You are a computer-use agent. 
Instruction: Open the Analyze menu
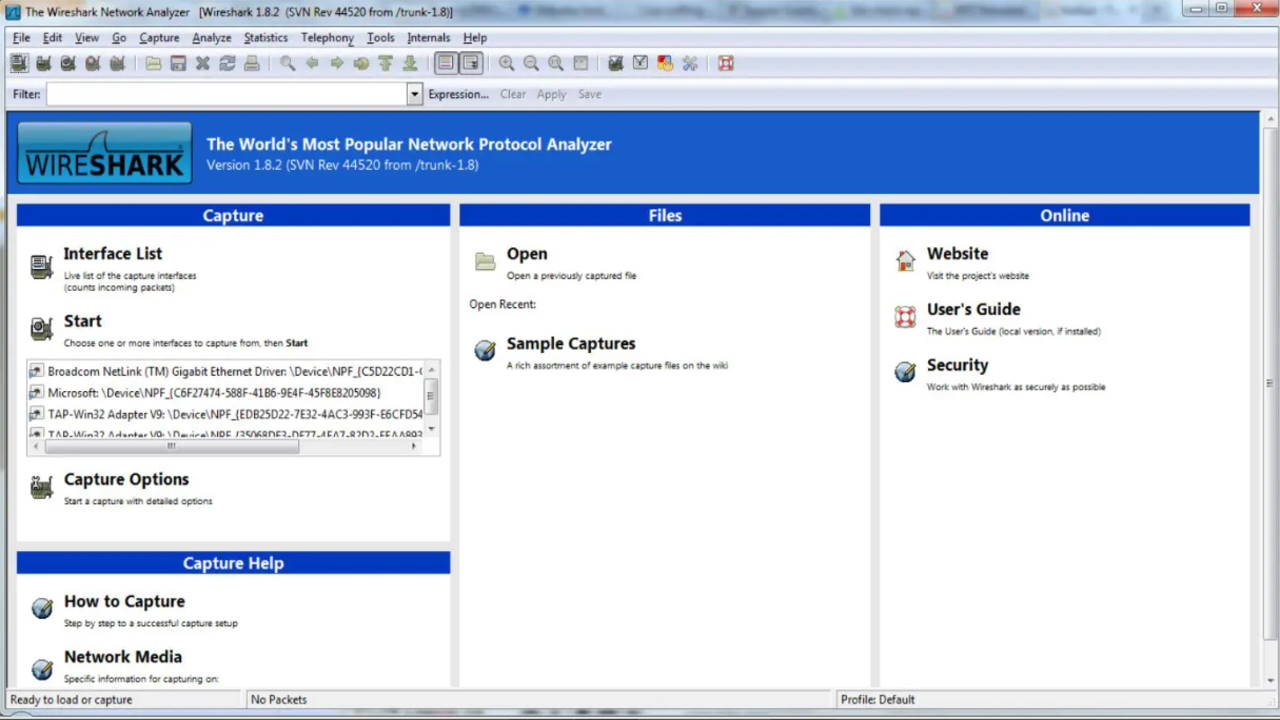pos(211,37)
